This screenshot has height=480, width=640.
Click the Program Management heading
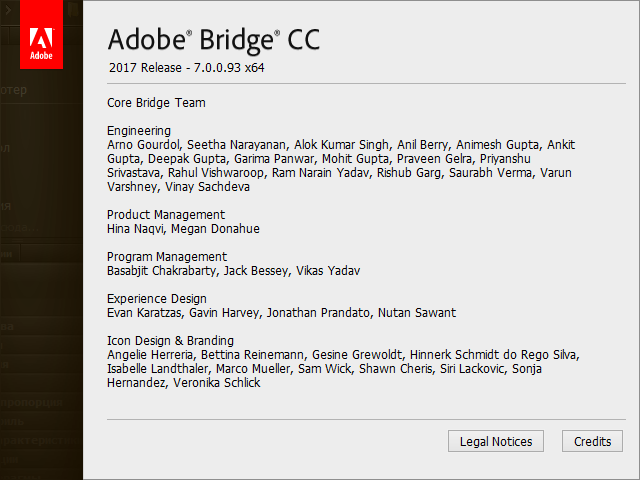coord(167,256)
